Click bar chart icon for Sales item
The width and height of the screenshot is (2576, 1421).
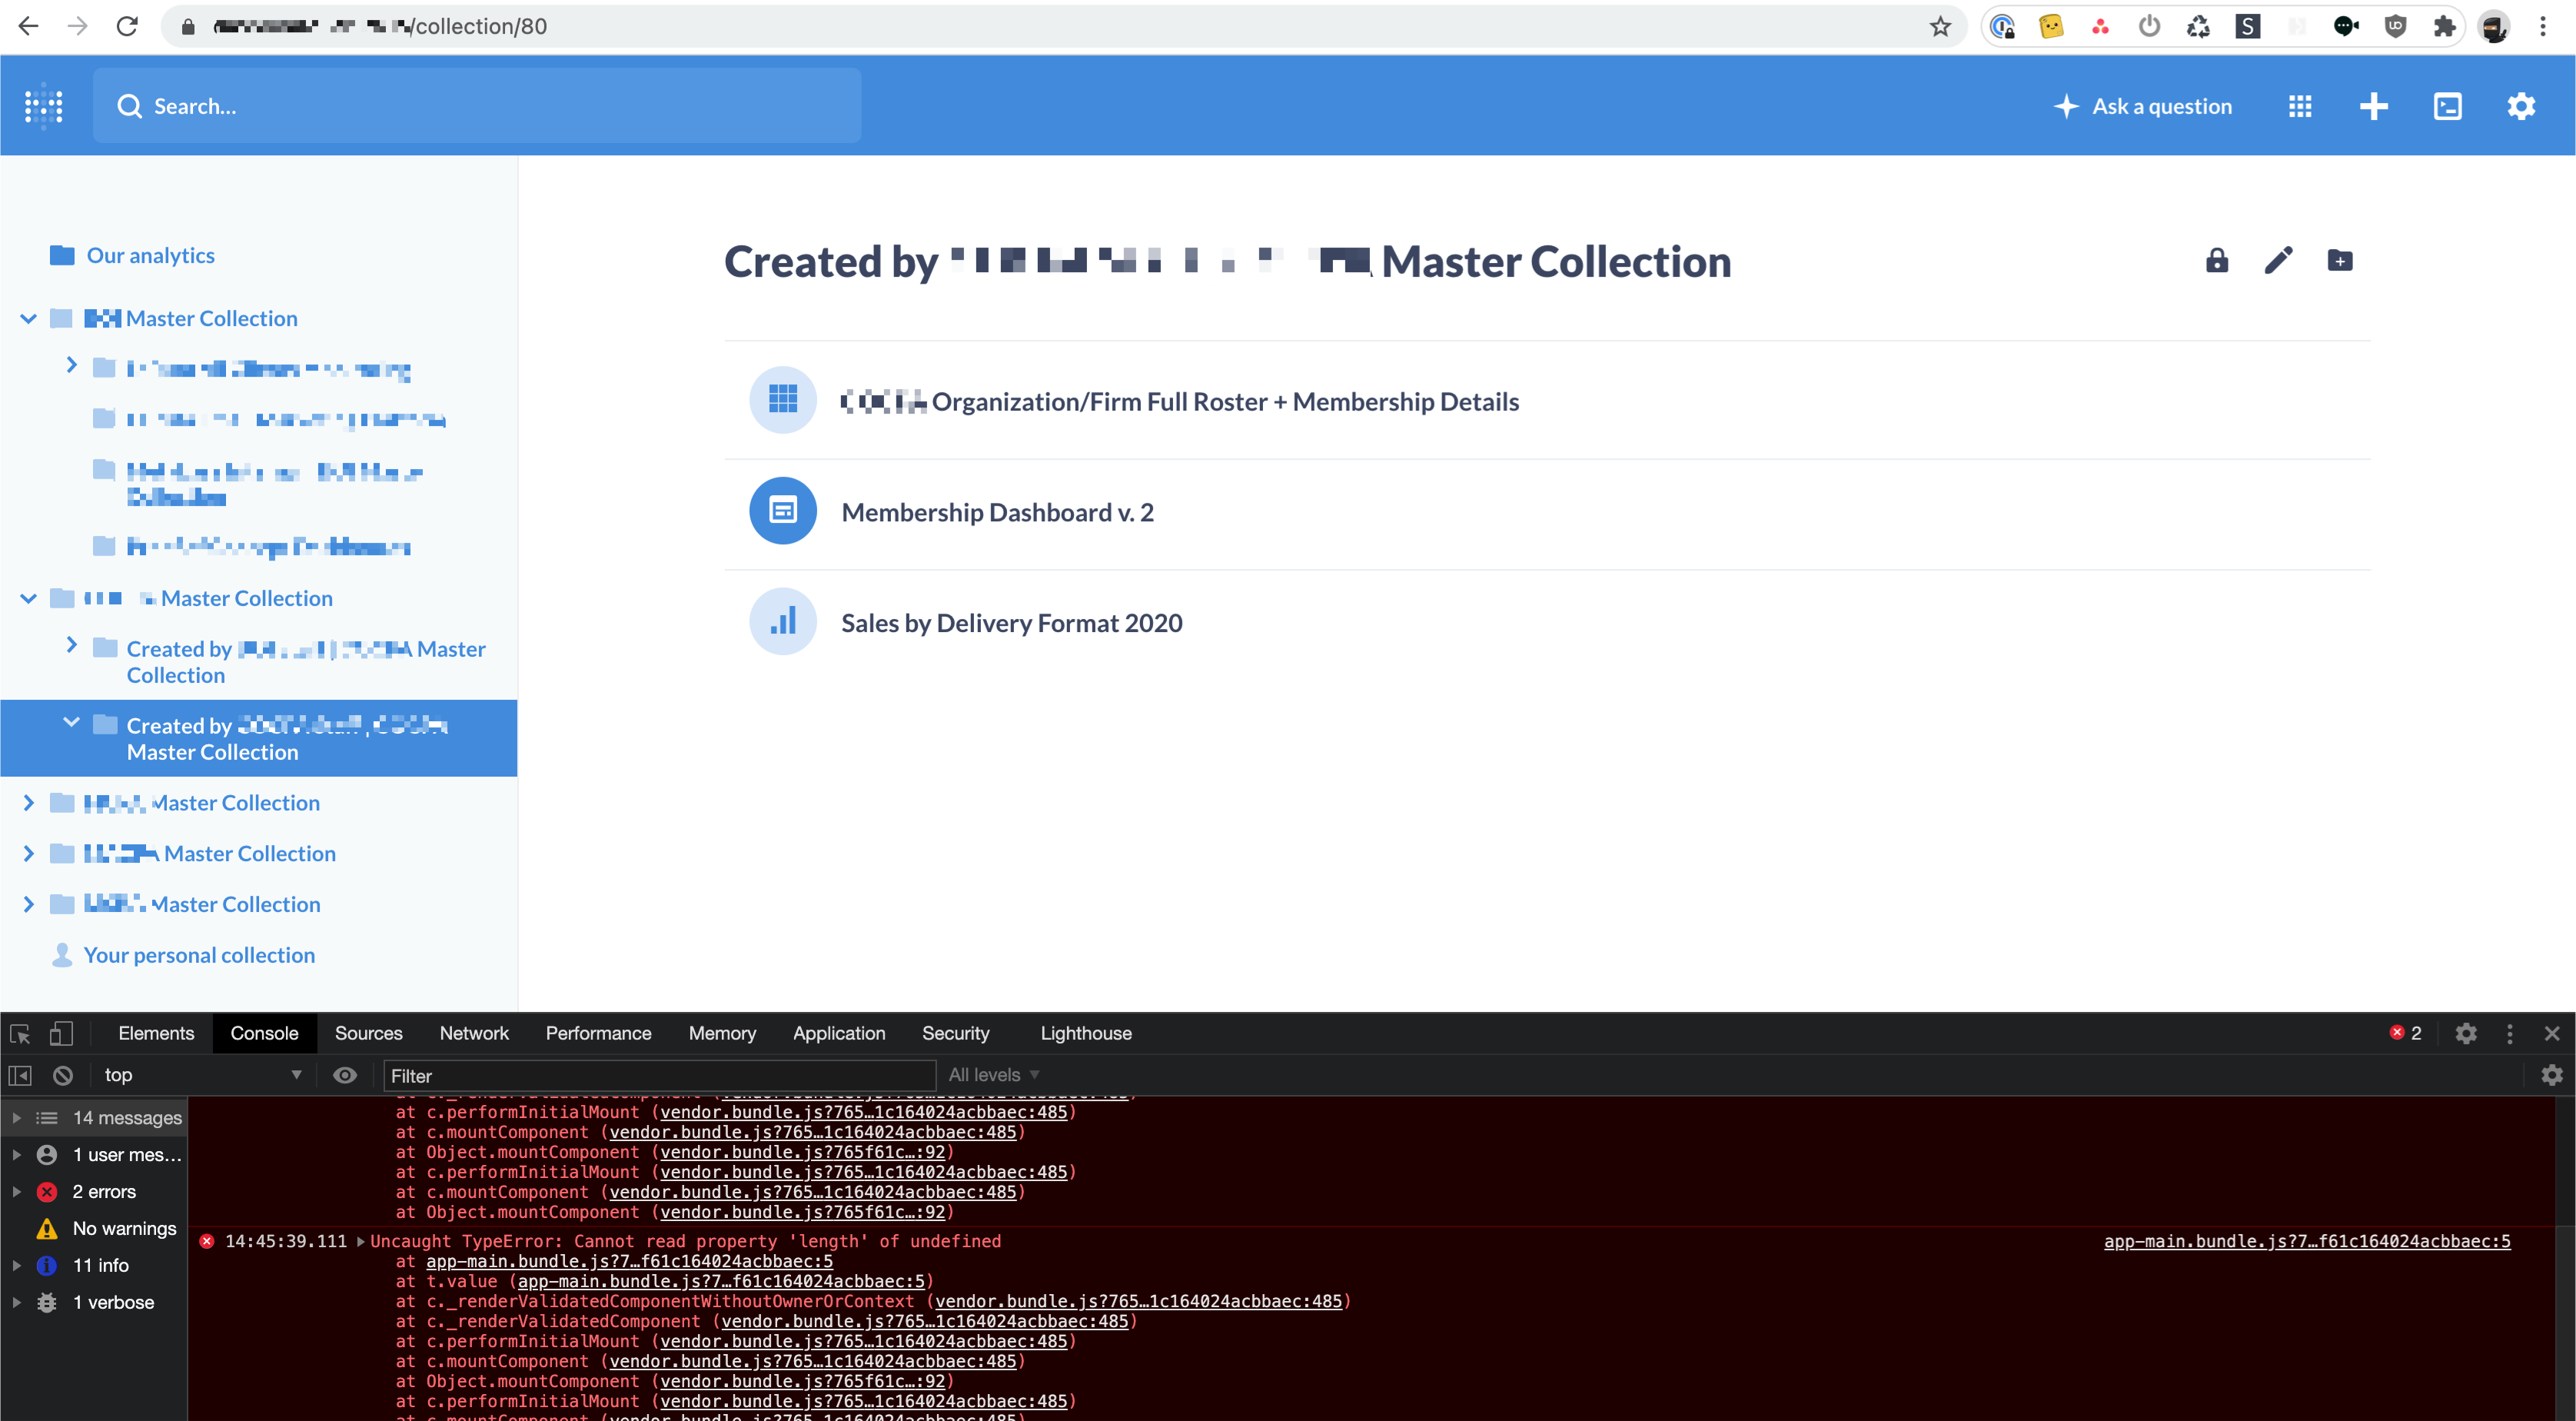pyautogui.click(x=783, y=622)
